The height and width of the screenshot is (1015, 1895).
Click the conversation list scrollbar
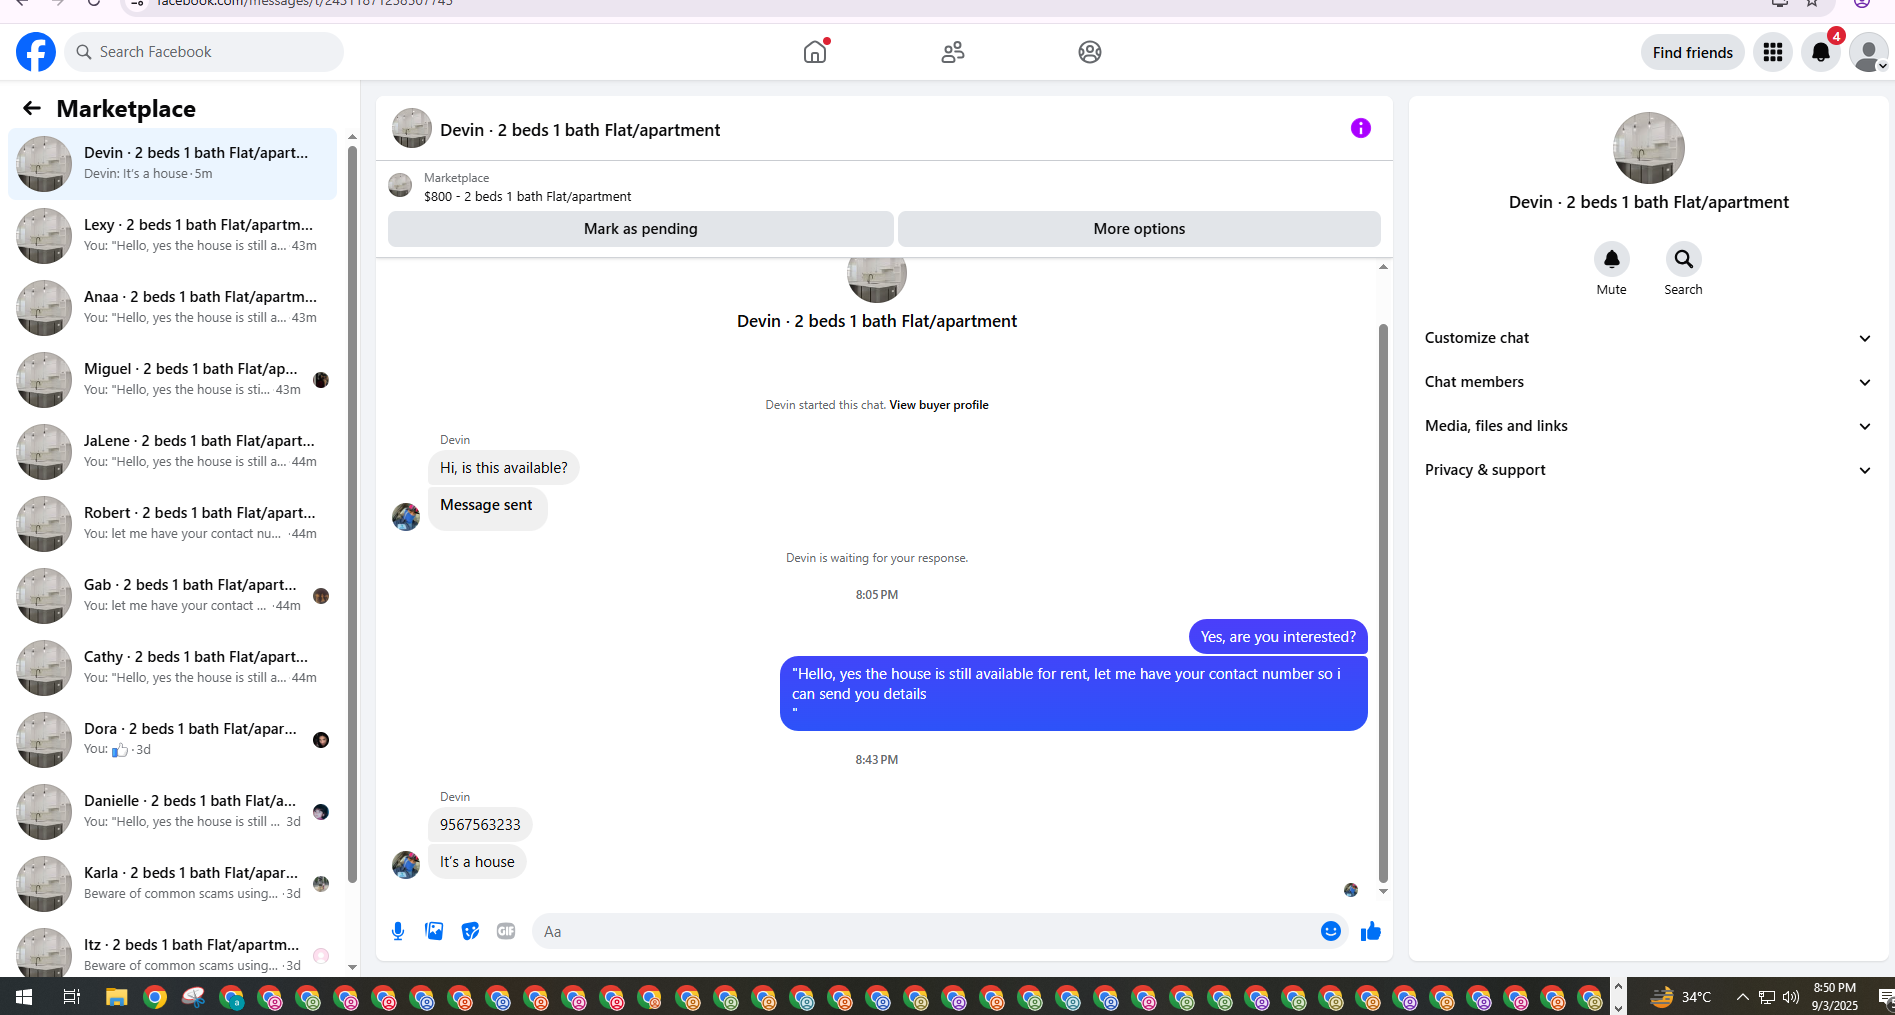tap(352, 514)
